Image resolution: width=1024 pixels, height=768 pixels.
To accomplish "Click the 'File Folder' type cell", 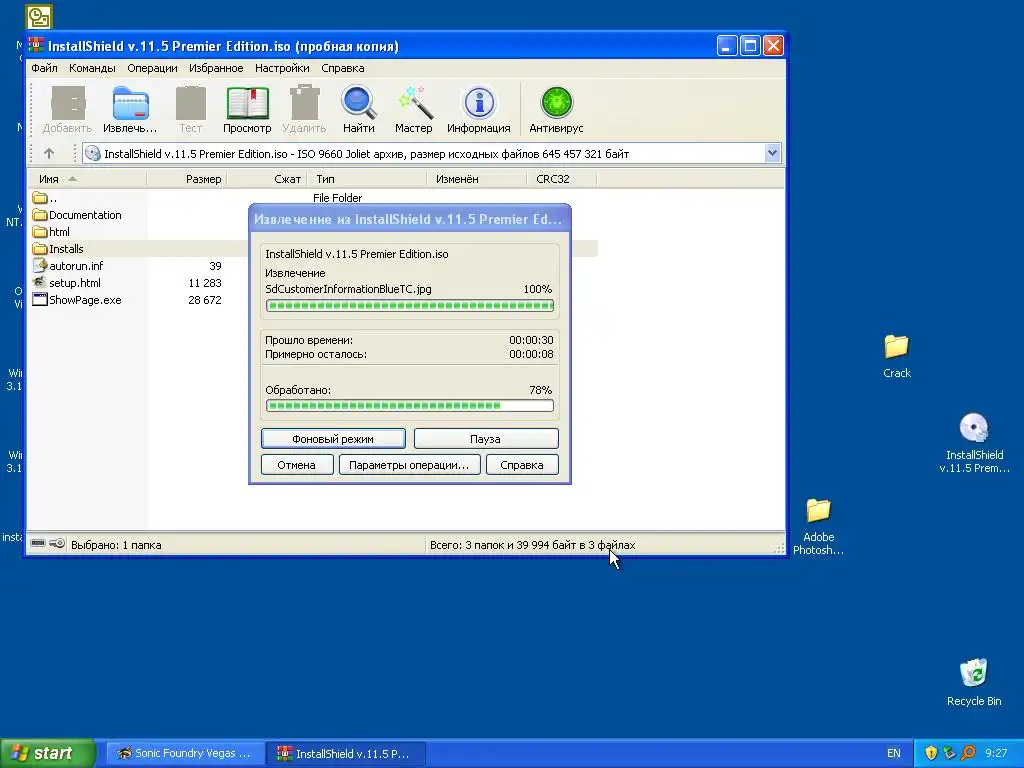I will click(x=337, y=198).
